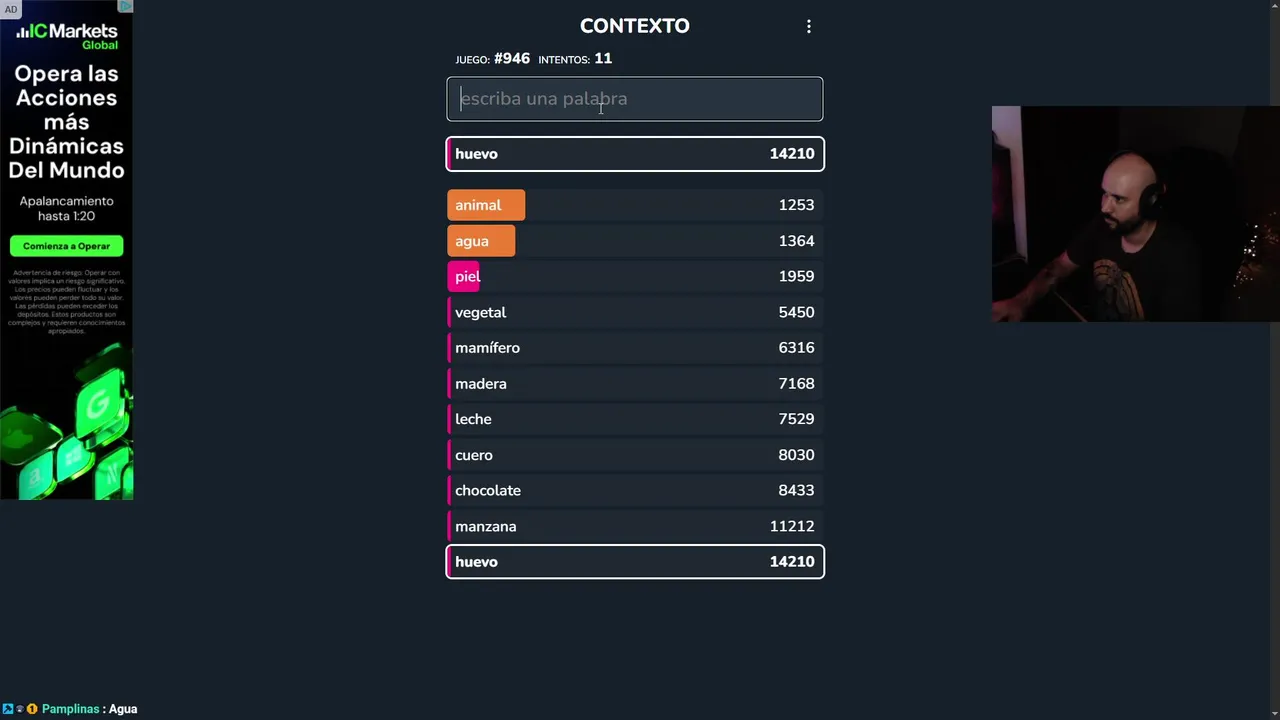Select the "agua" guess row

click(634, 241)
